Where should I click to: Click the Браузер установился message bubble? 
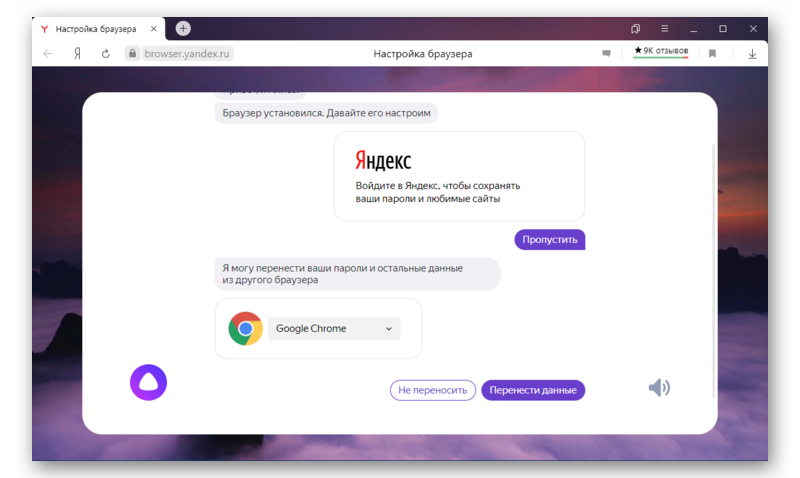pyautogui.click(x=326, y=113)
